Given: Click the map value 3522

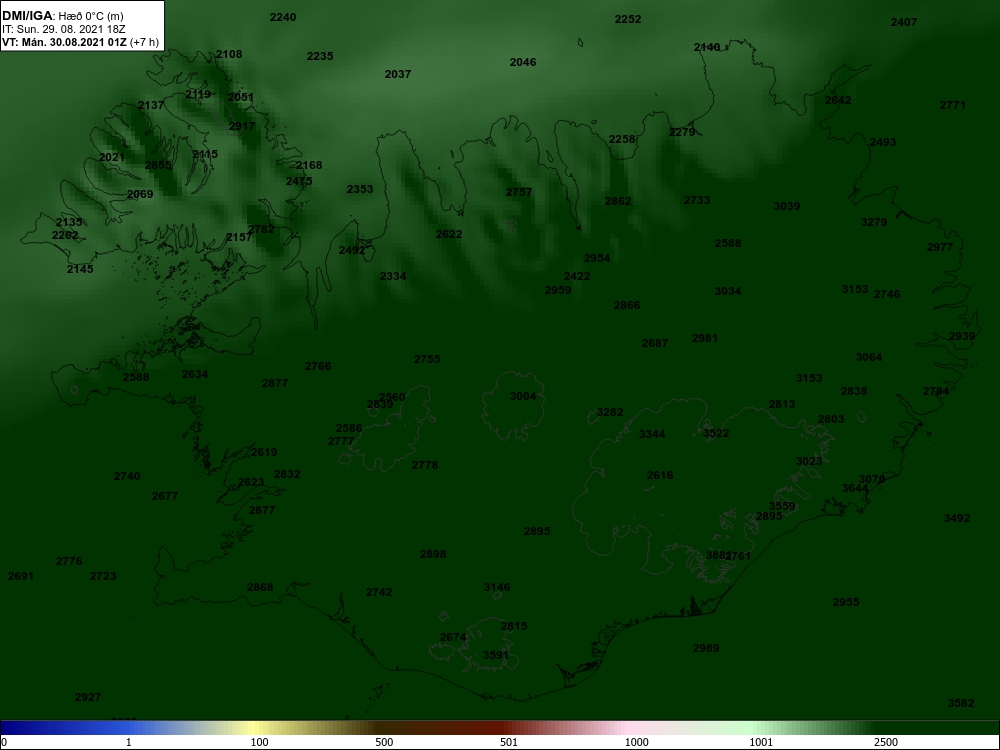Looking at the screenshot, I should (716, 433).
